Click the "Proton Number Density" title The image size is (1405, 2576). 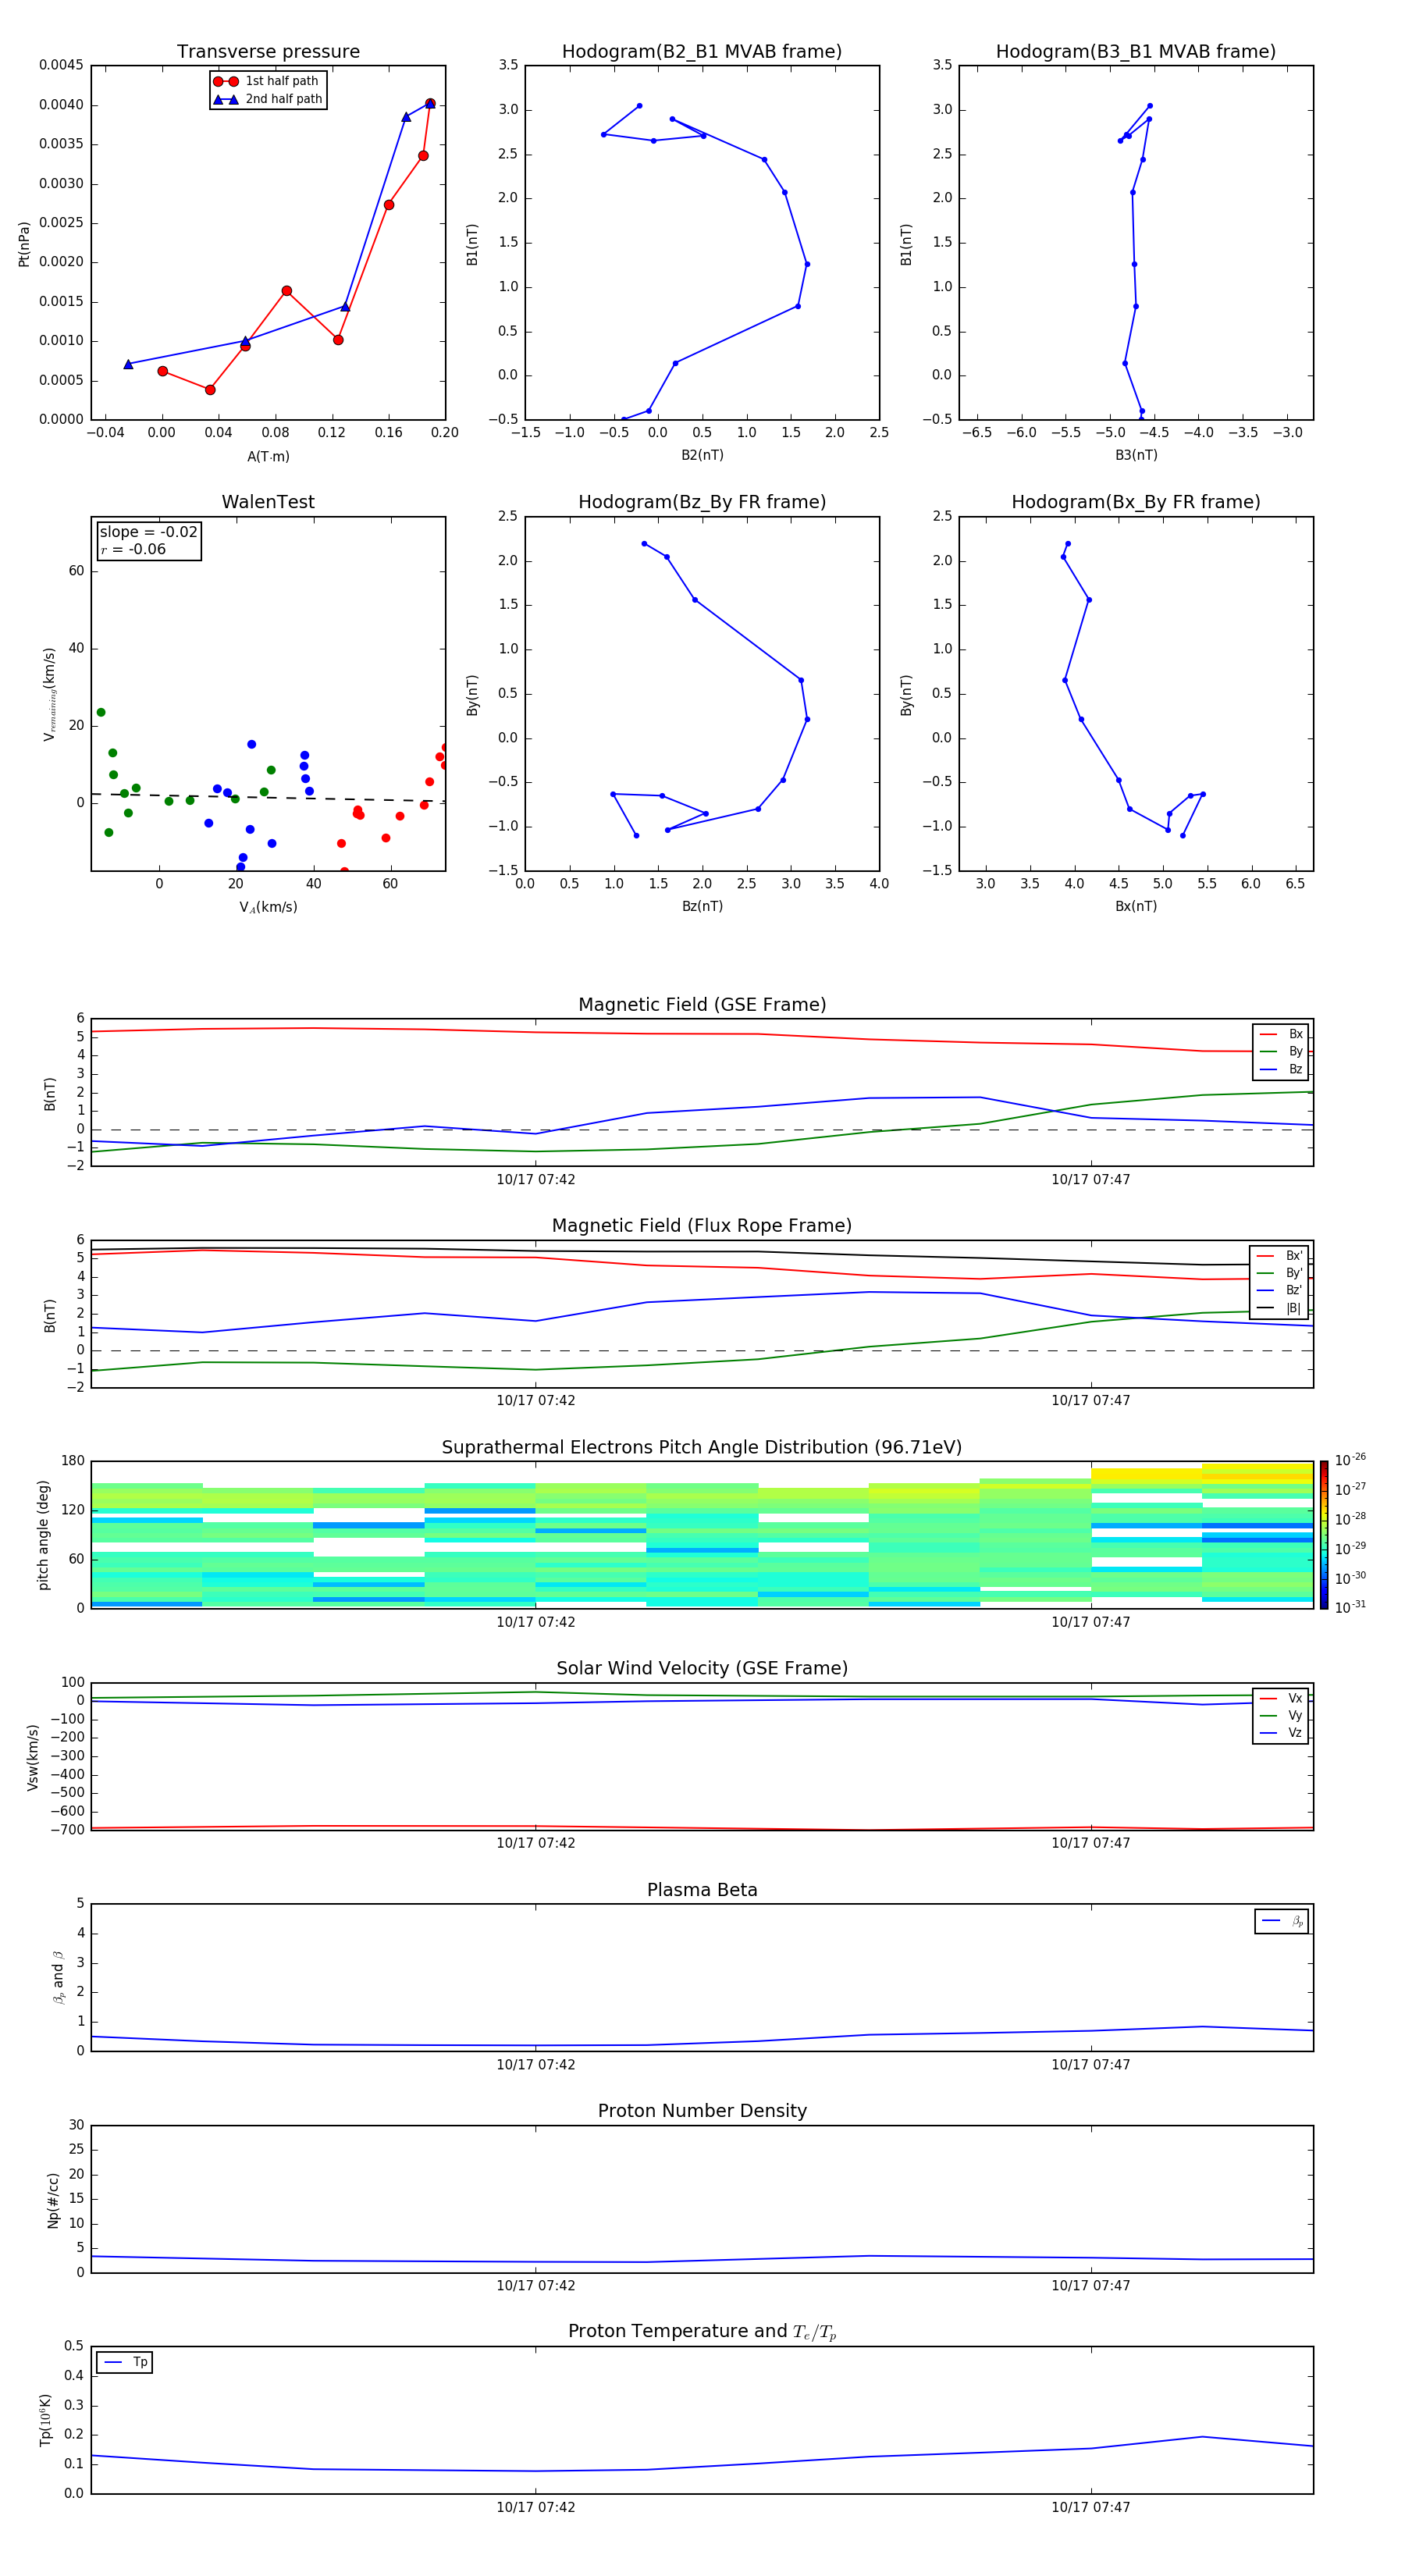(x=702, y=2111)
